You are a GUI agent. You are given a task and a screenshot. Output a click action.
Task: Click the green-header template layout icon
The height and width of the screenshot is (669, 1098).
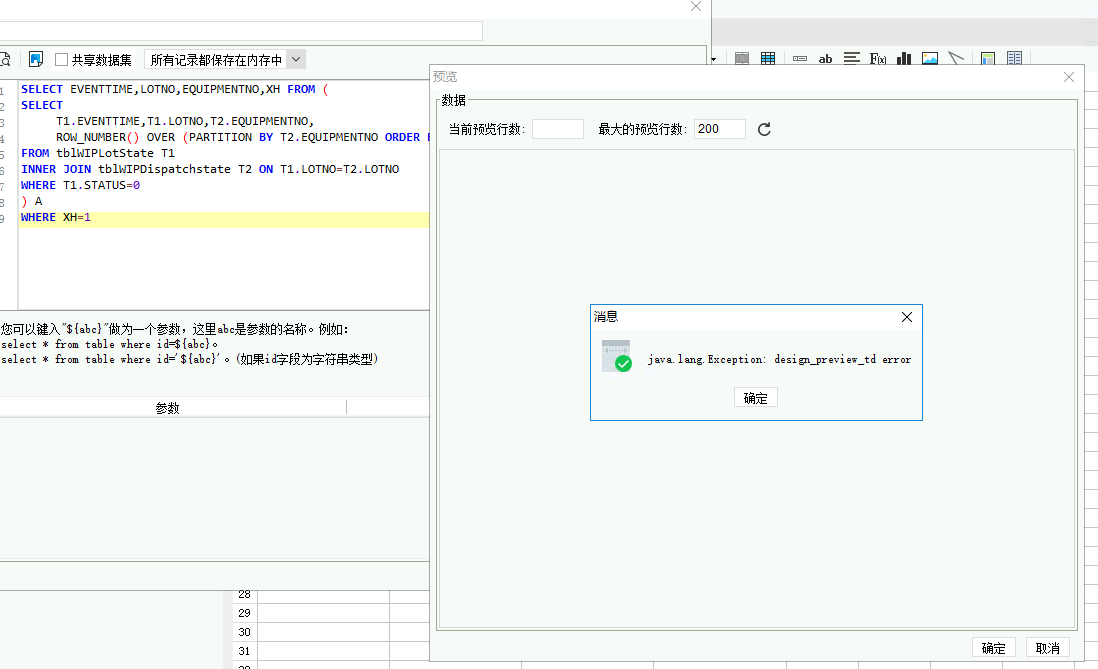click(988, 59)
